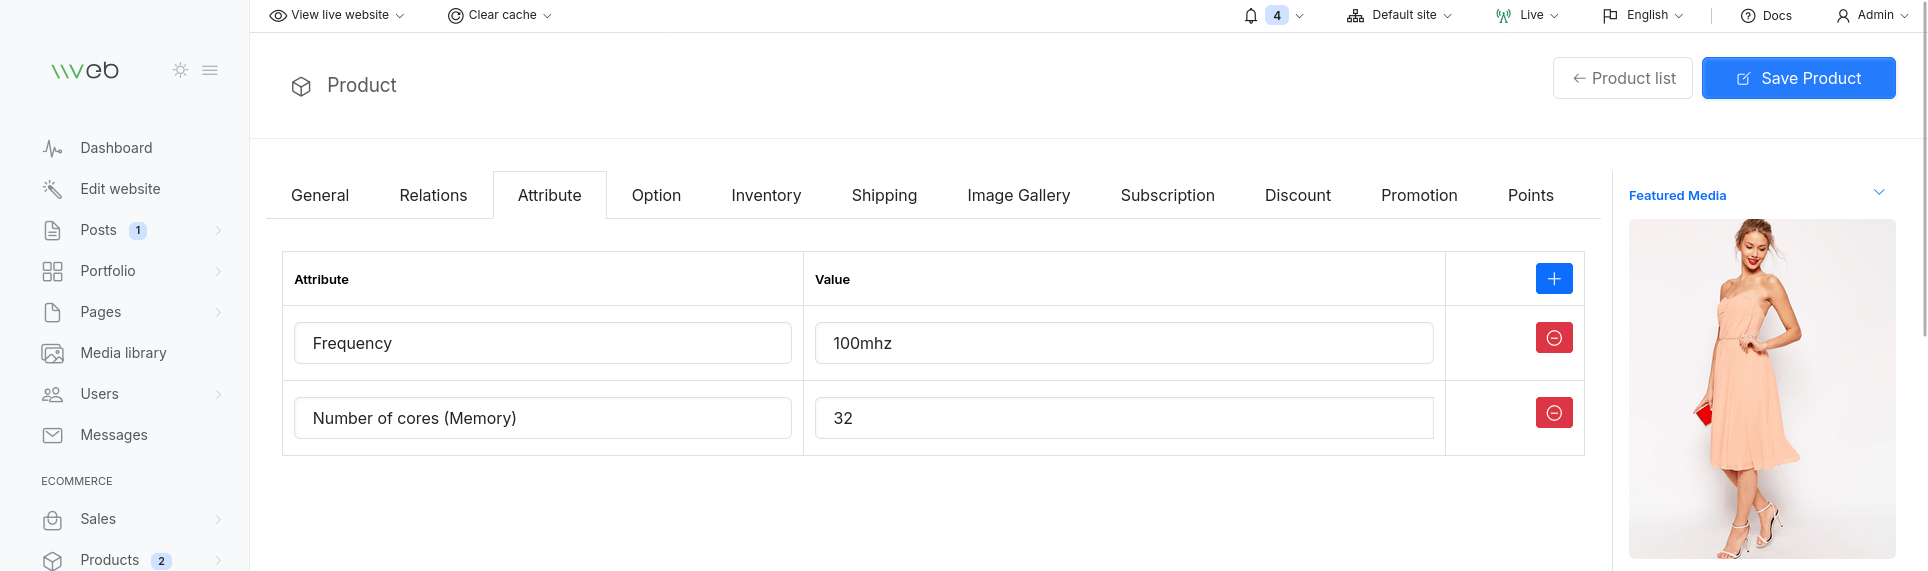Click the Save Product button
This screenshot has width=1928, height=571.
[1798, 78]
